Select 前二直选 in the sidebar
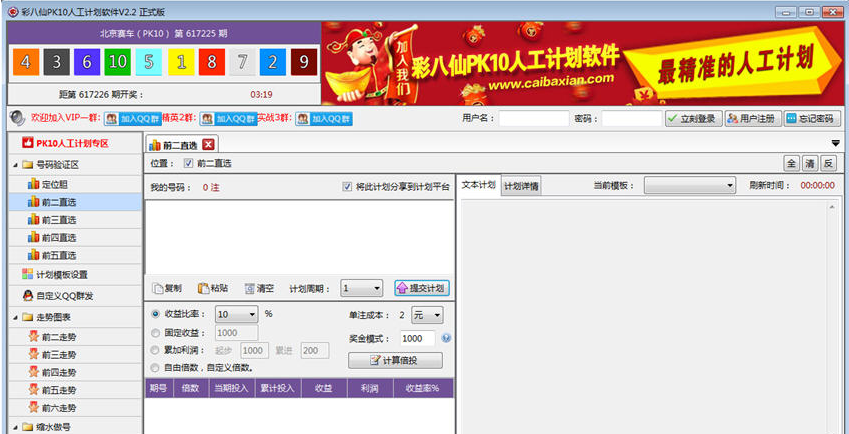Image resolution: width=849 pixels, height=434 pixels. (76, 202)
